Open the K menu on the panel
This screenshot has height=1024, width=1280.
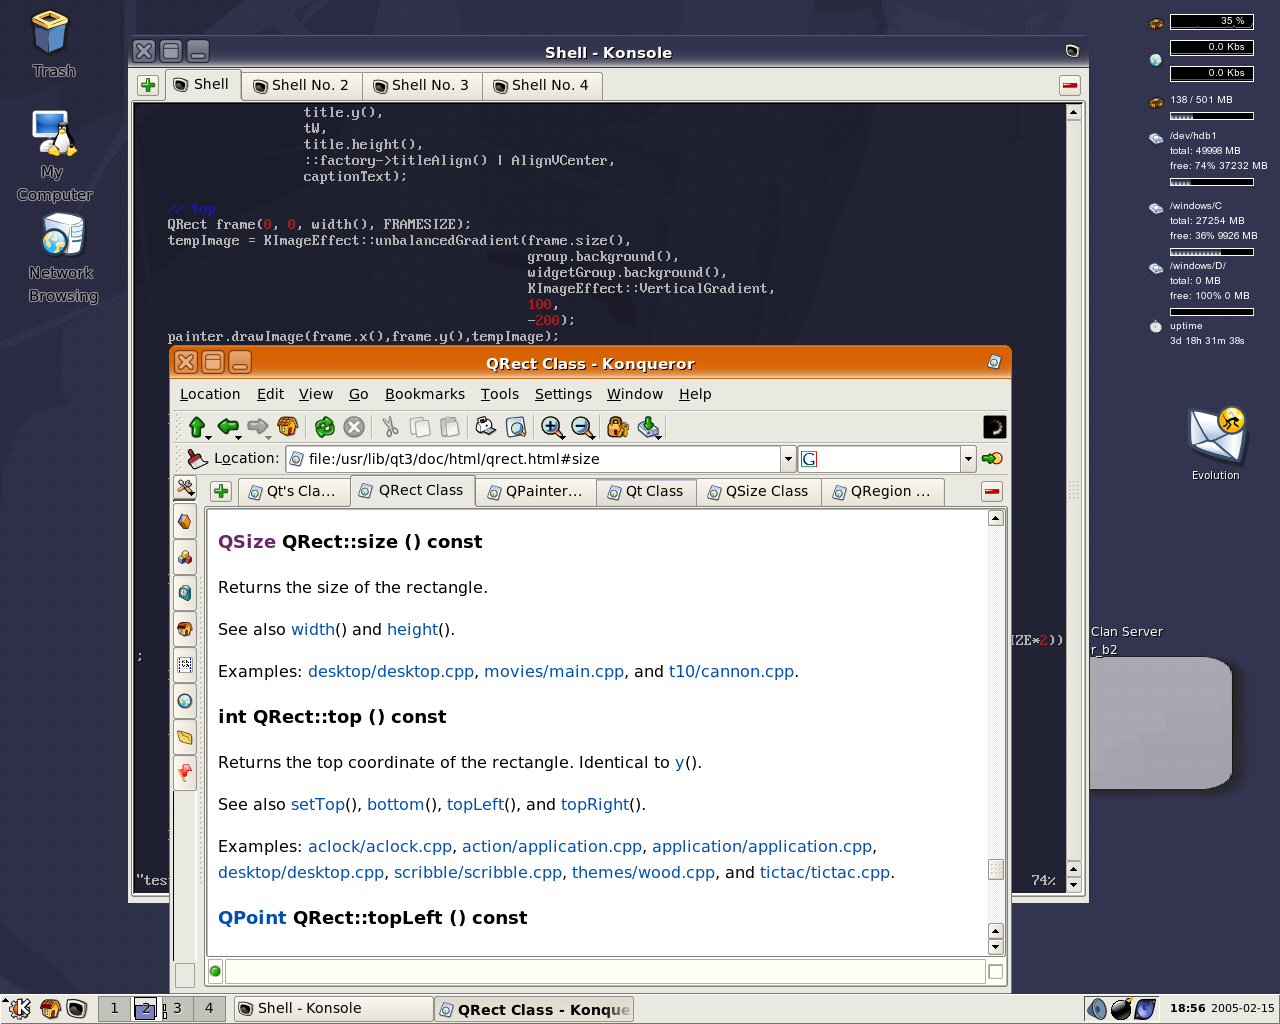(19, 1008)
